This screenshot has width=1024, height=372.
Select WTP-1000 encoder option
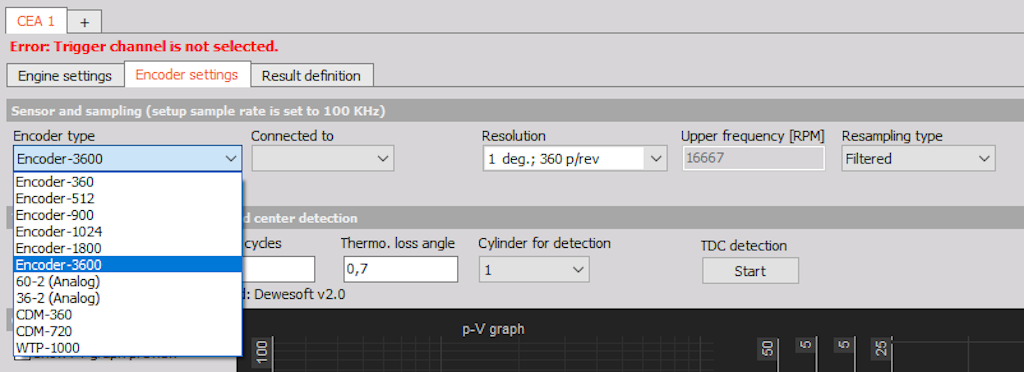127,348
